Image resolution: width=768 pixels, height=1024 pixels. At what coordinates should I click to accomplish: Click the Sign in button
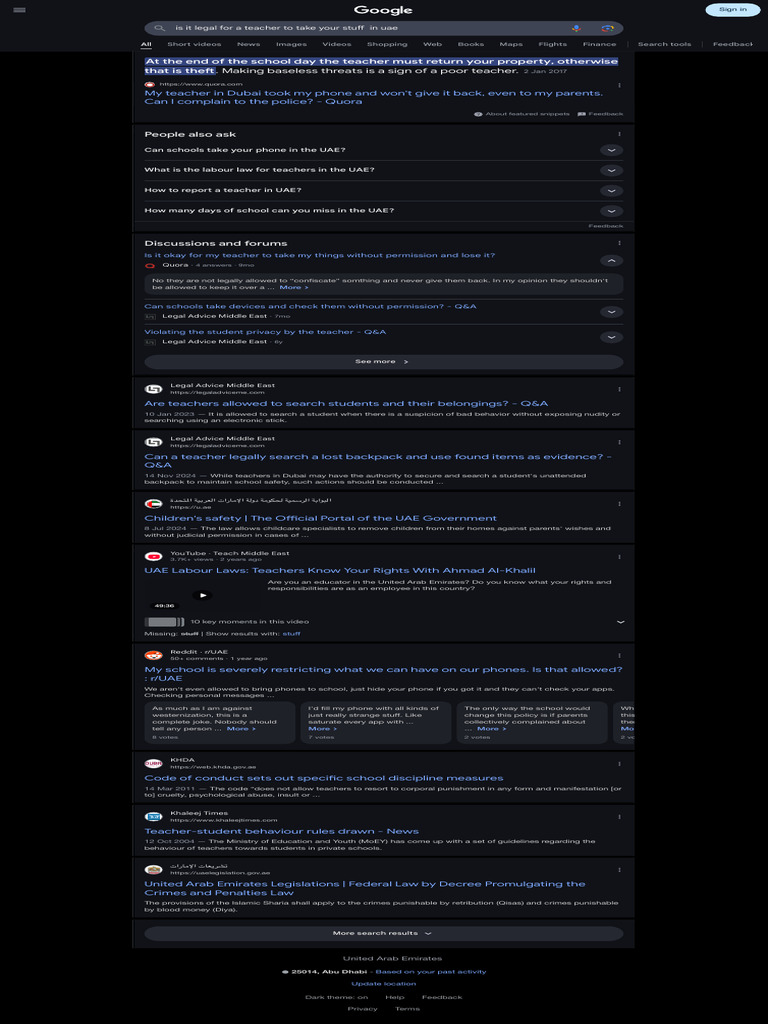point(733,10)
